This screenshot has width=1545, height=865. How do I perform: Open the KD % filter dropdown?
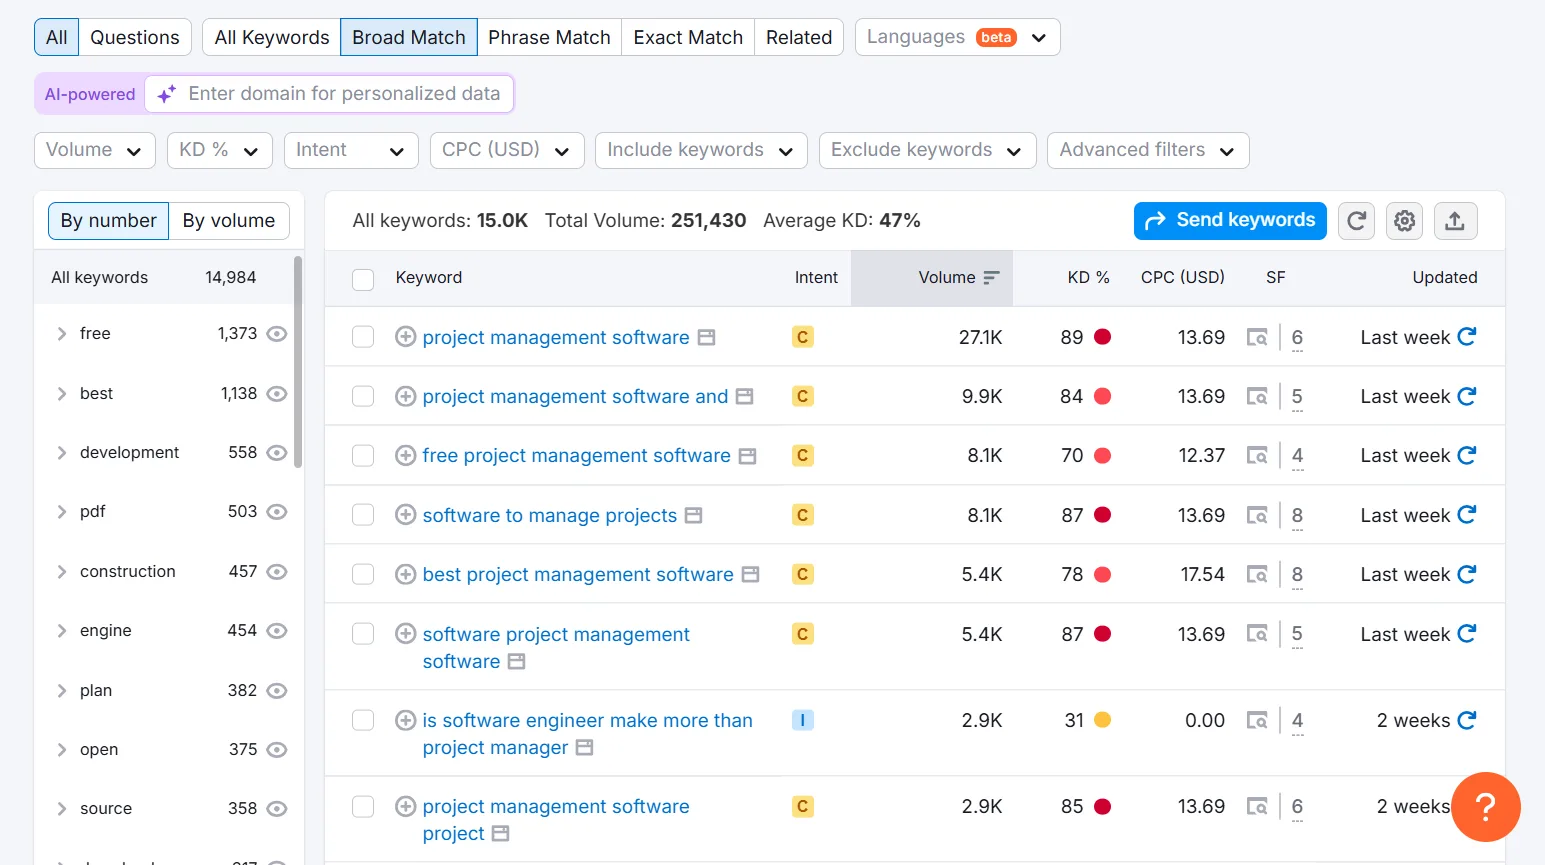point(220,150)
